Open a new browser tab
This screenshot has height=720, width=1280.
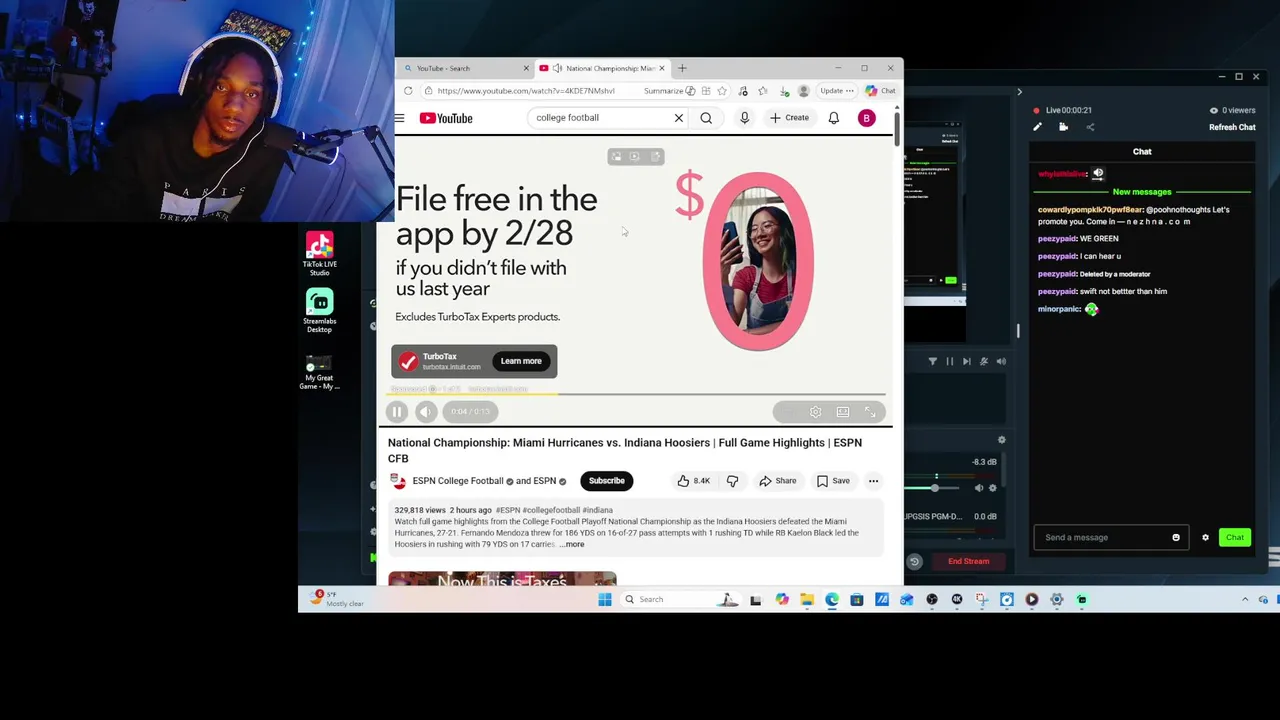(x=682, y=68)
